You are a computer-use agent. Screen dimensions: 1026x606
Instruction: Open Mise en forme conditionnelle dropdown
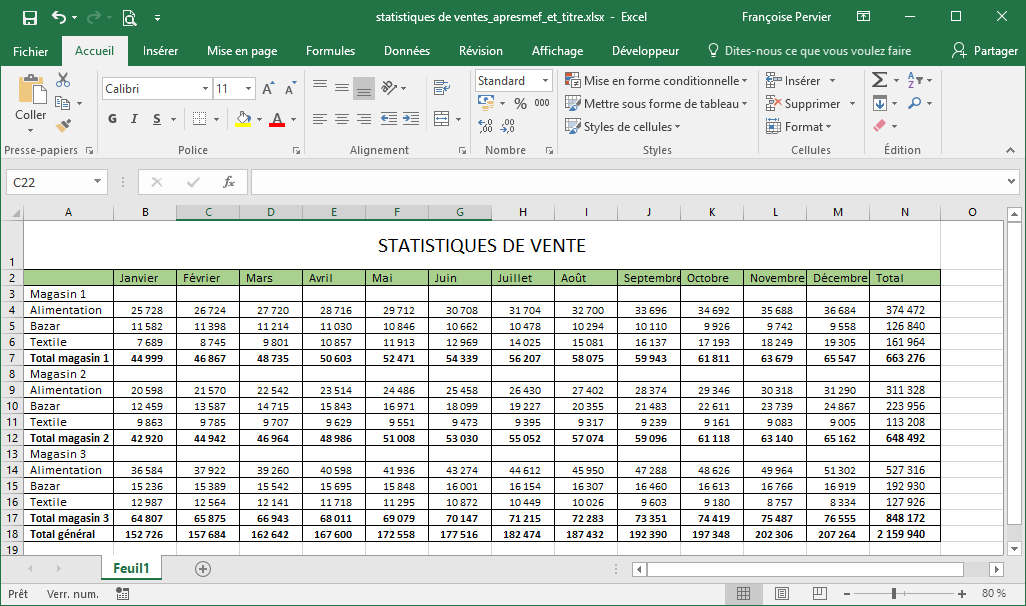click(656, 81)
